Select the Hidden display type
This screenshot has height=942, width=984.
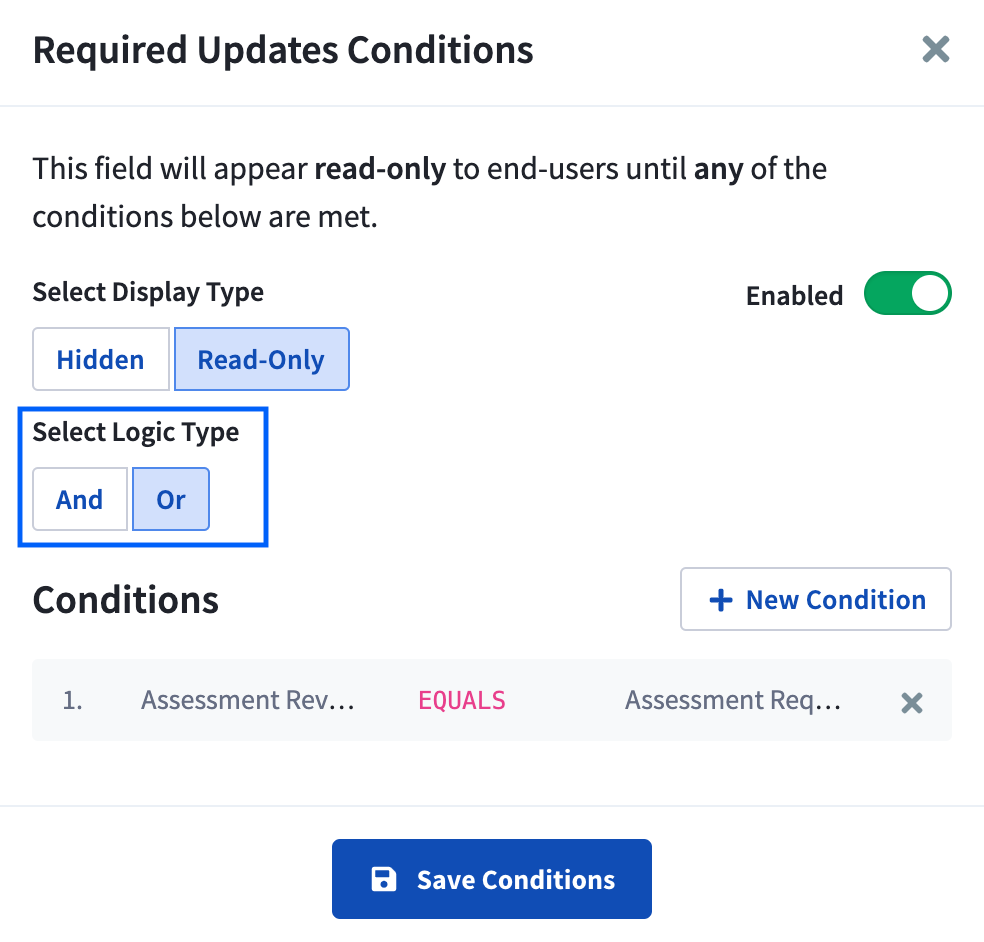tap(100, 360)
